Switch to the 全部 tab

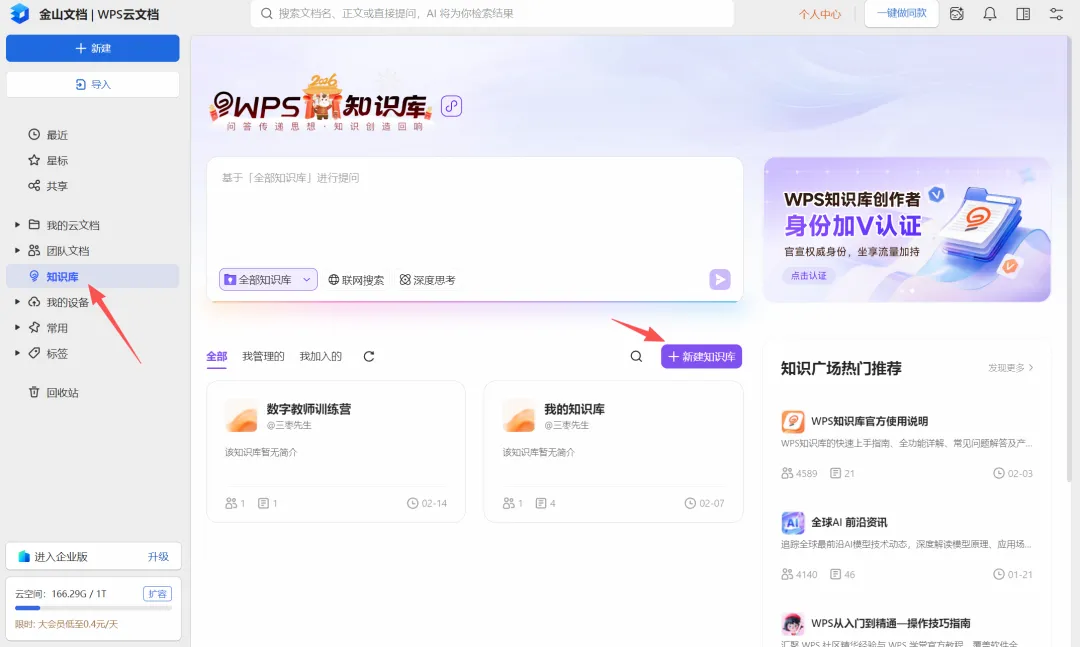(216, 356)
